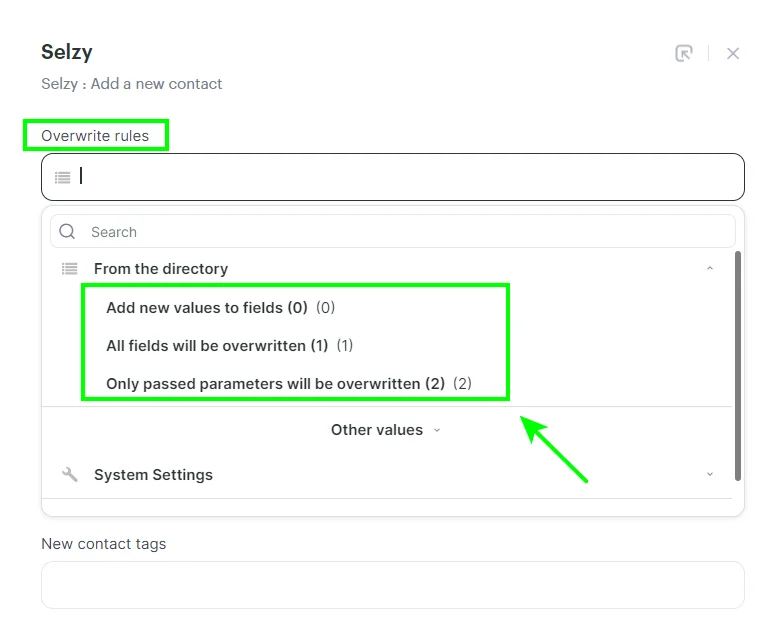781x629 pixels.
Task: Click the Overwrite rules input field
Action: pyautogui.click(x=392, y=177)
